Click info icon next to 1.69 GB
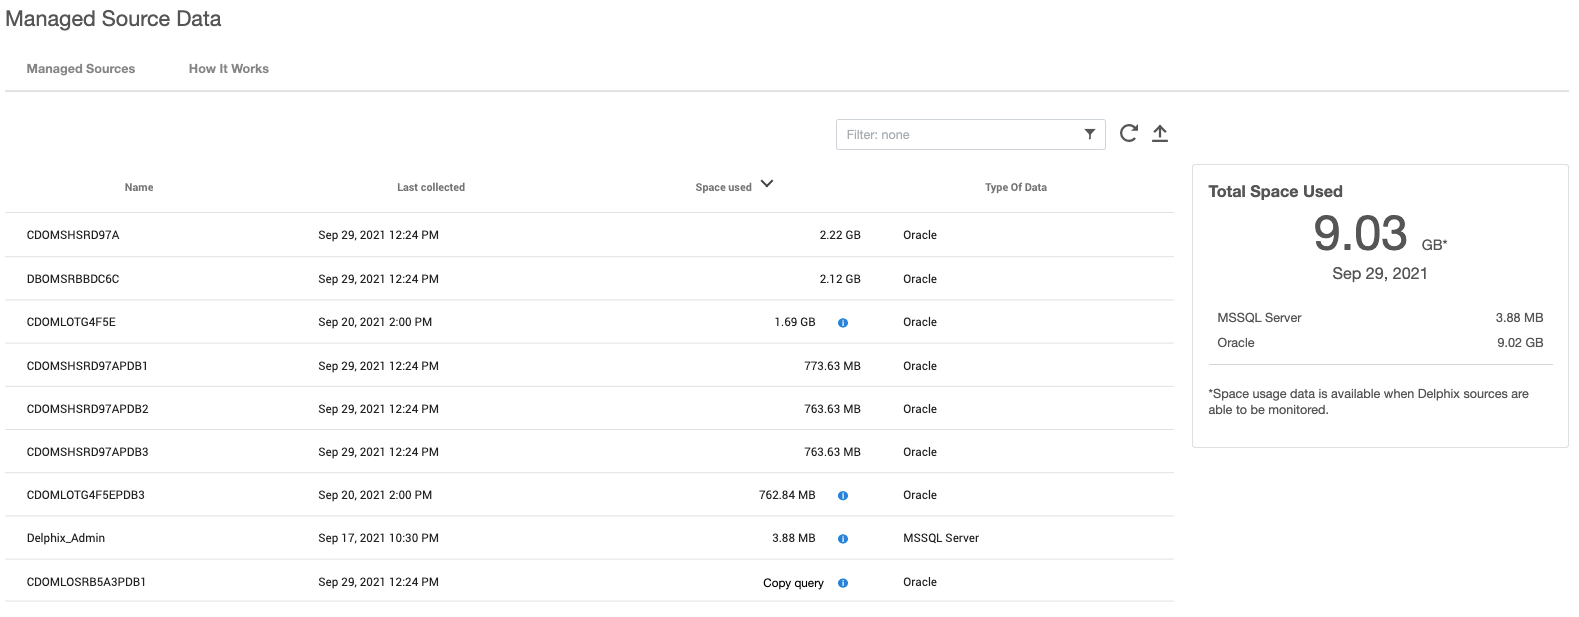The width and height of the screenshot is (1579, 617). pos(843,323)
